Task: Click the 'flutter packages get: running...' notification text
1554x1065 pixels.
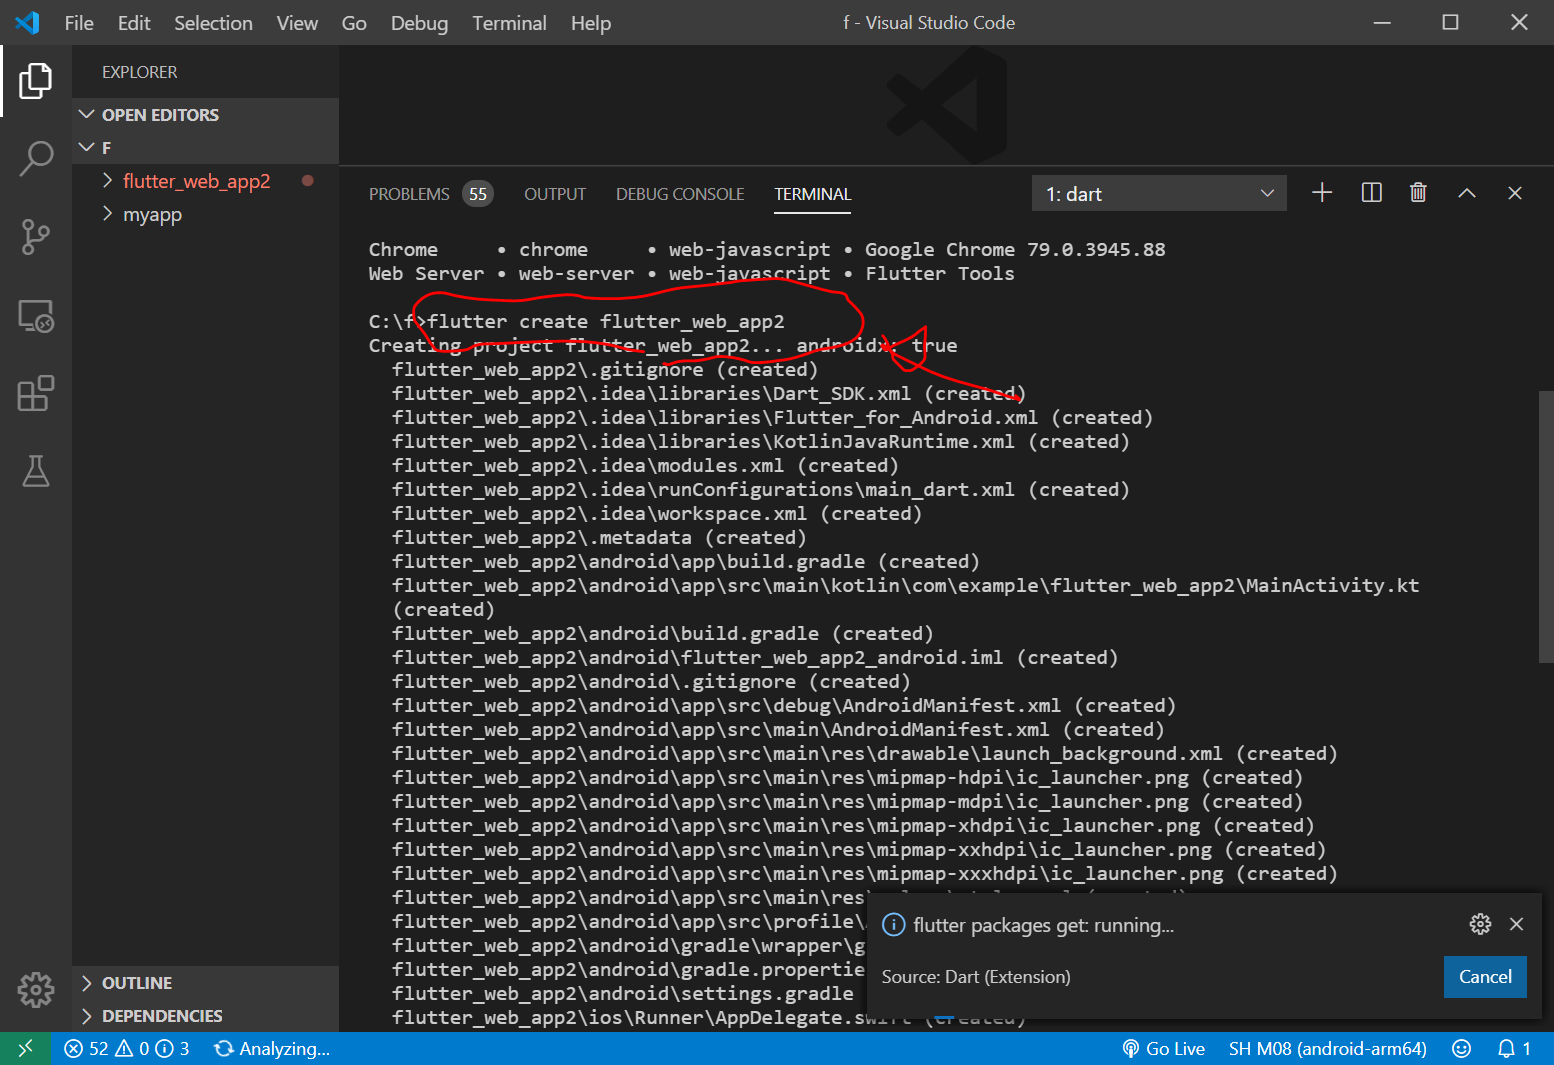Action: click(1043, 925)
